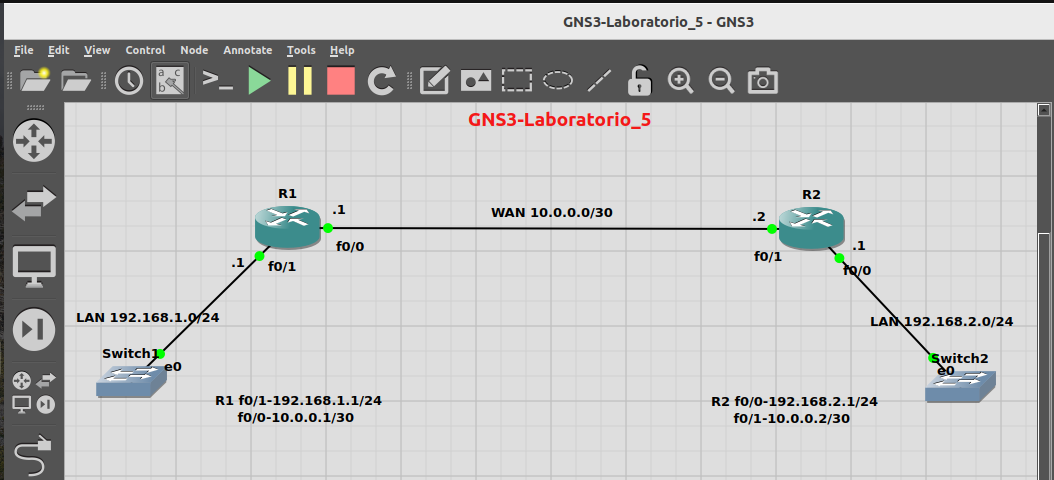Click the LAN 192.168.1.0/24 label
1054x480 pixels.
(148, 317)
